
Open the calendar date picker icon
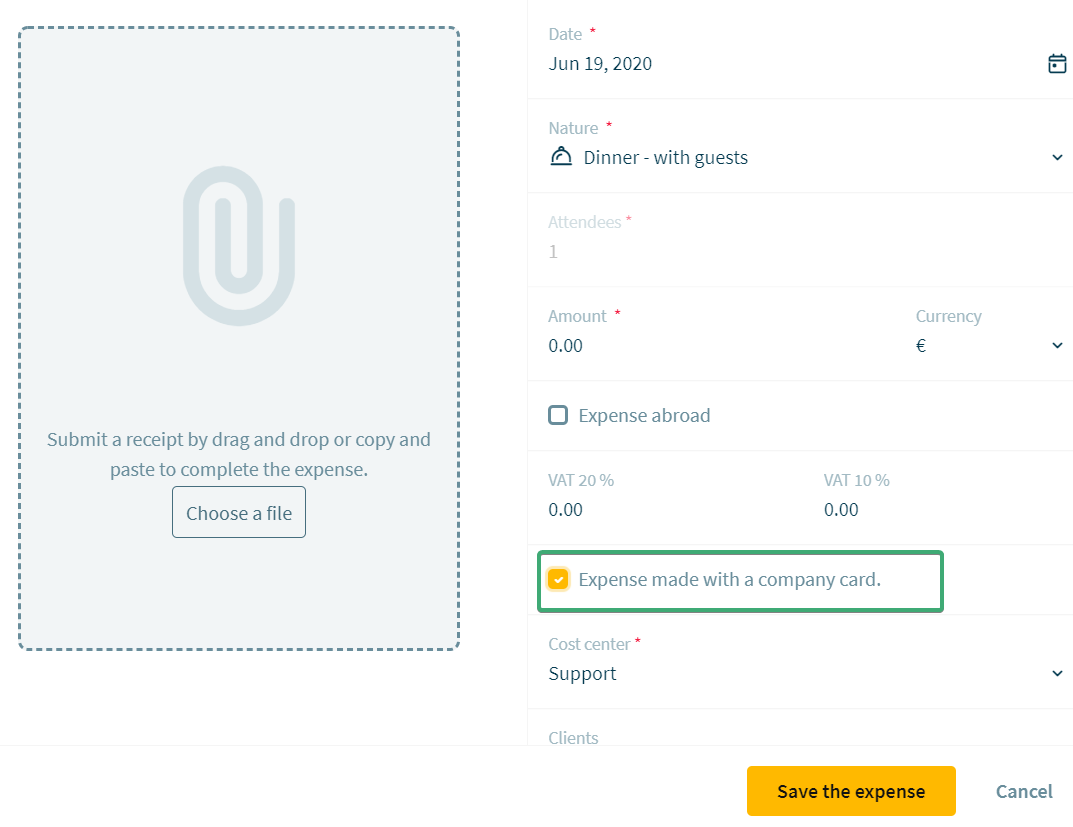(x=1057, y=64)
